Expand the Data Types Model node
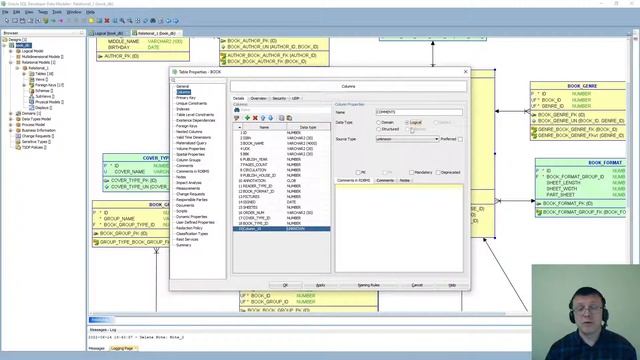This screenshot has width=640, height=360. 11,119
